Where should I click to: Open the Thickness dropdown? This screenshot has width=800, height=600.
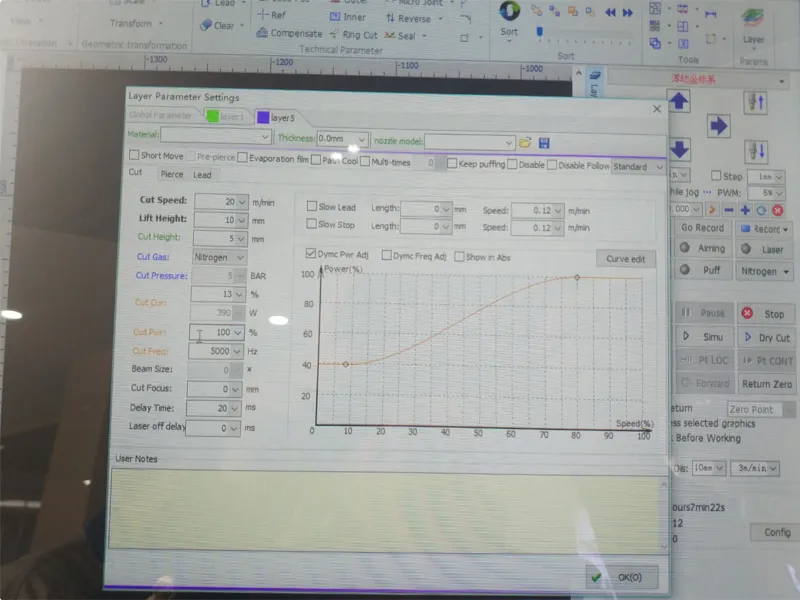[361, 139]
